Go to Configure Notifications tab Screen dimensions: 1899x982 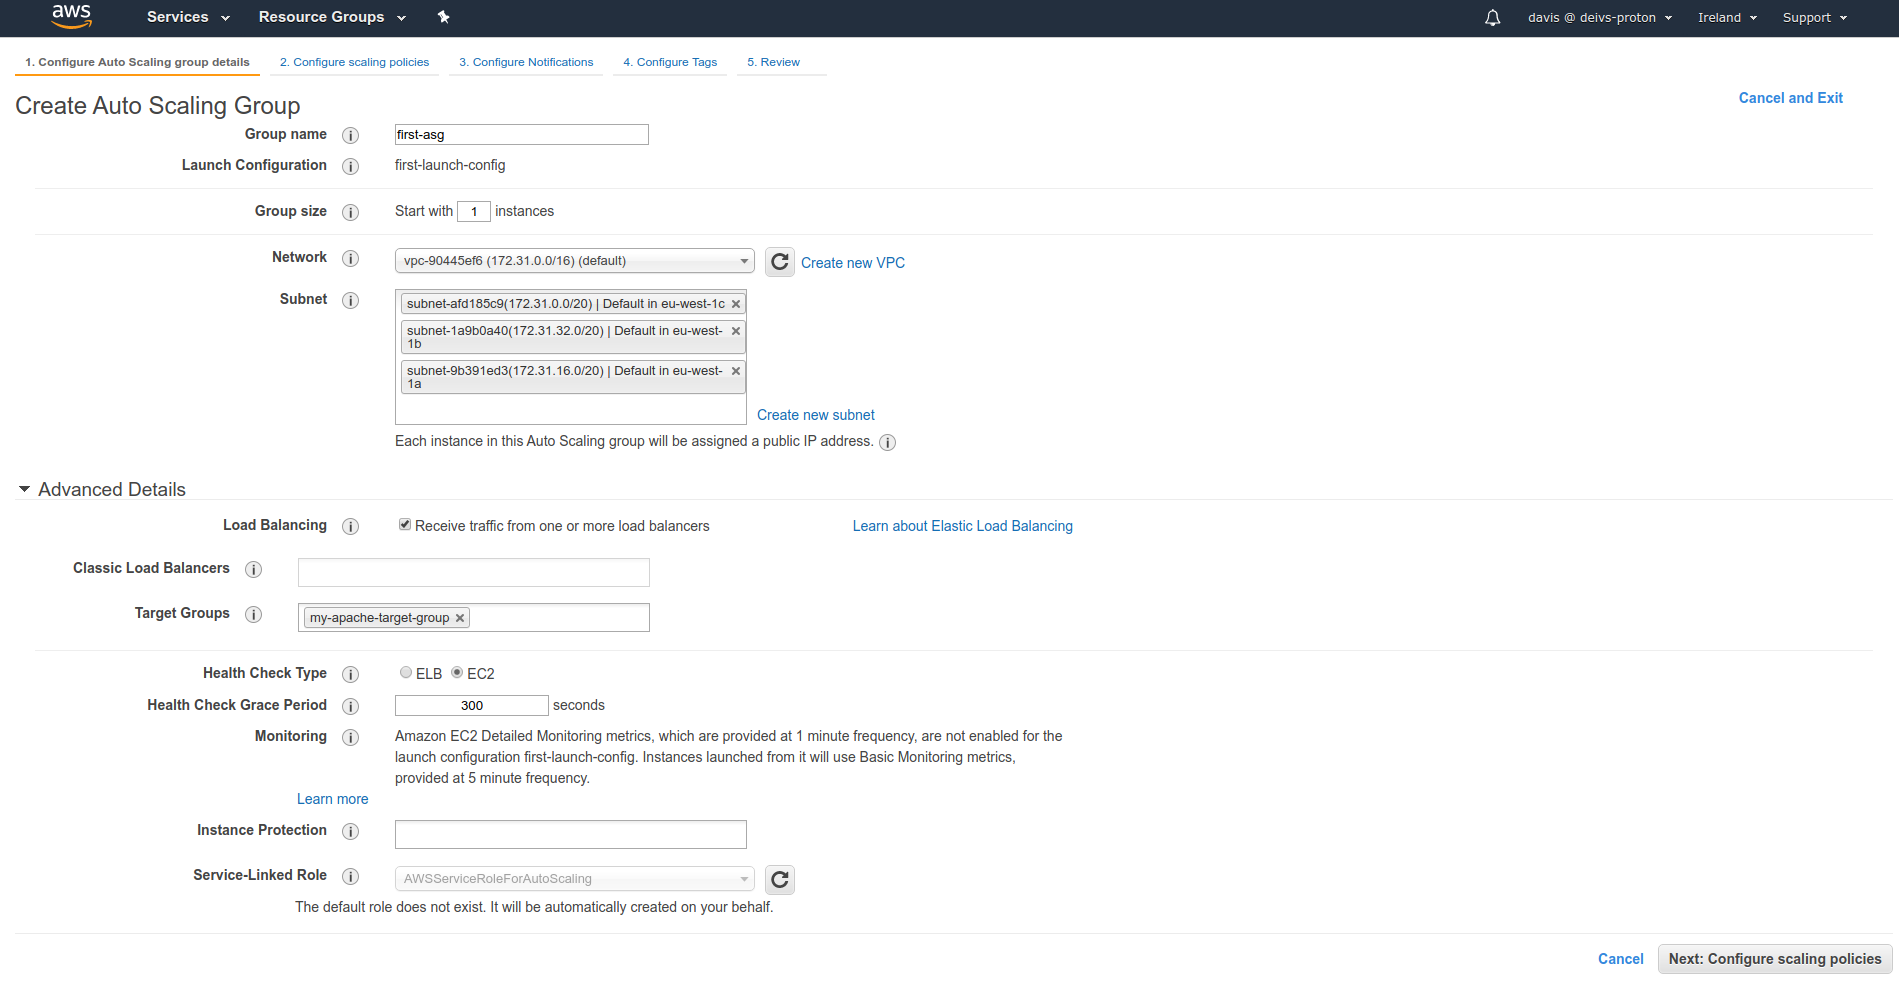[x=526, y=62]
